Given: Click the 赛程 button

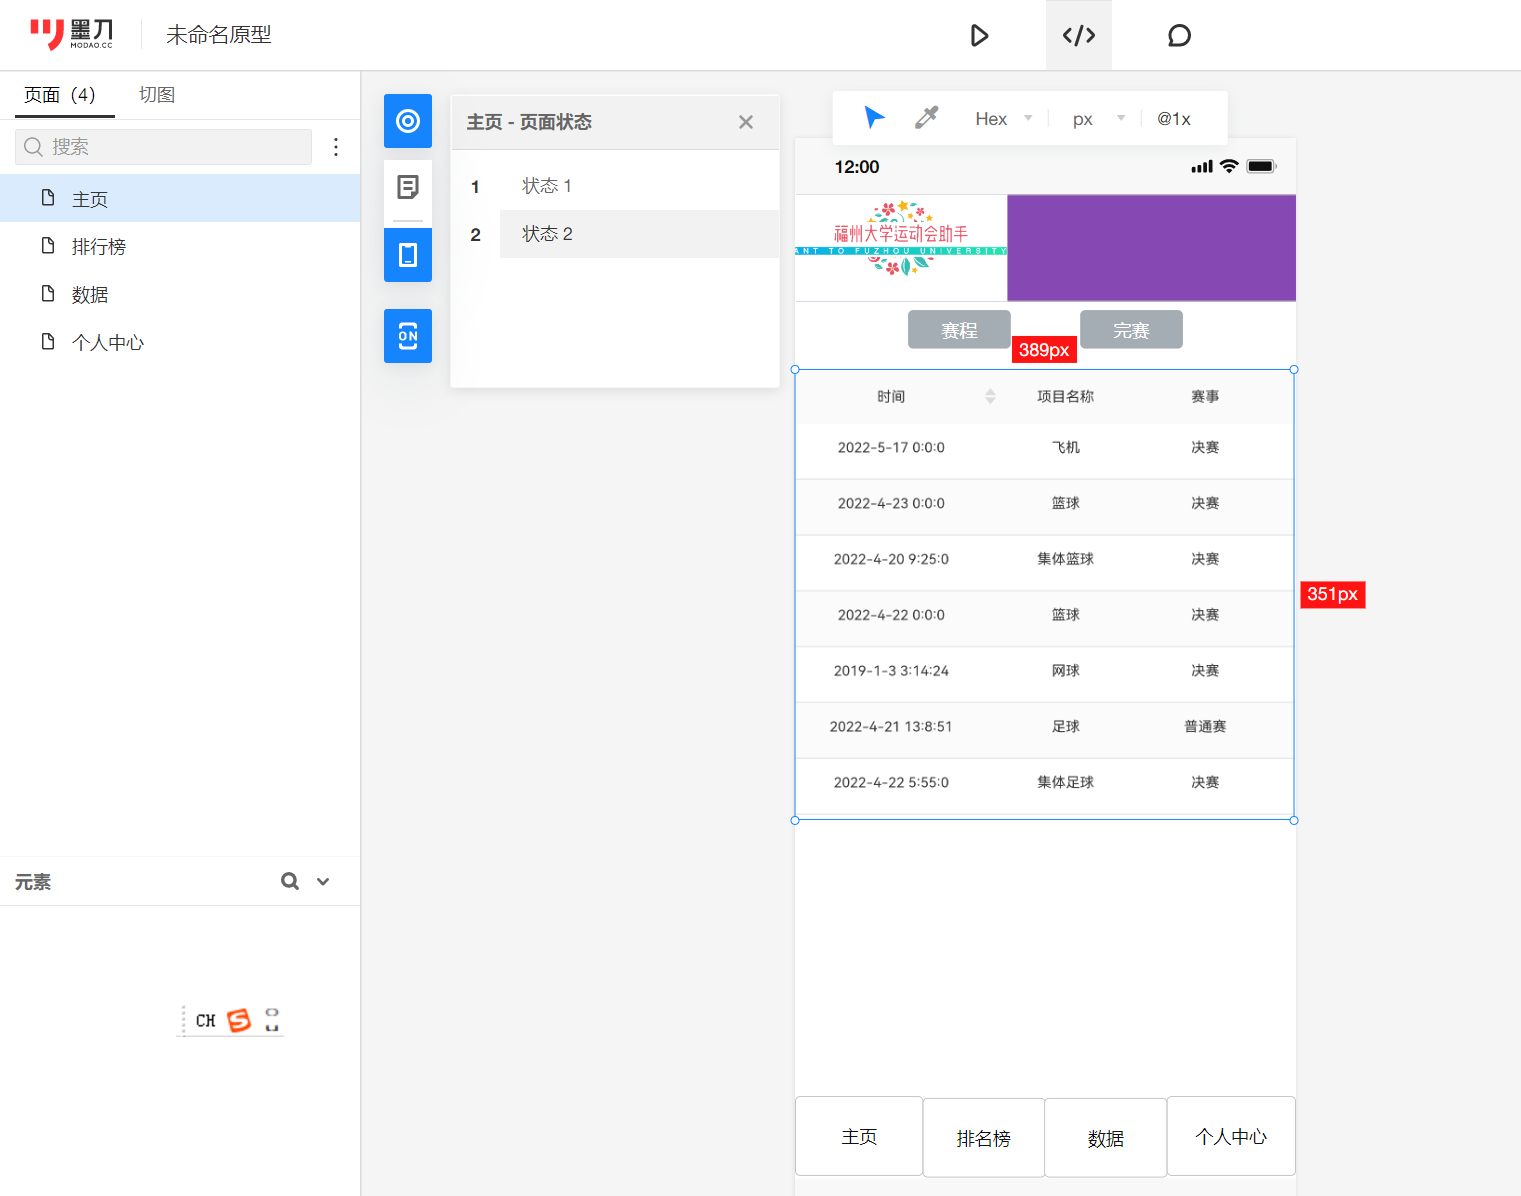Looking at the screenshot, I should (958, 330).
